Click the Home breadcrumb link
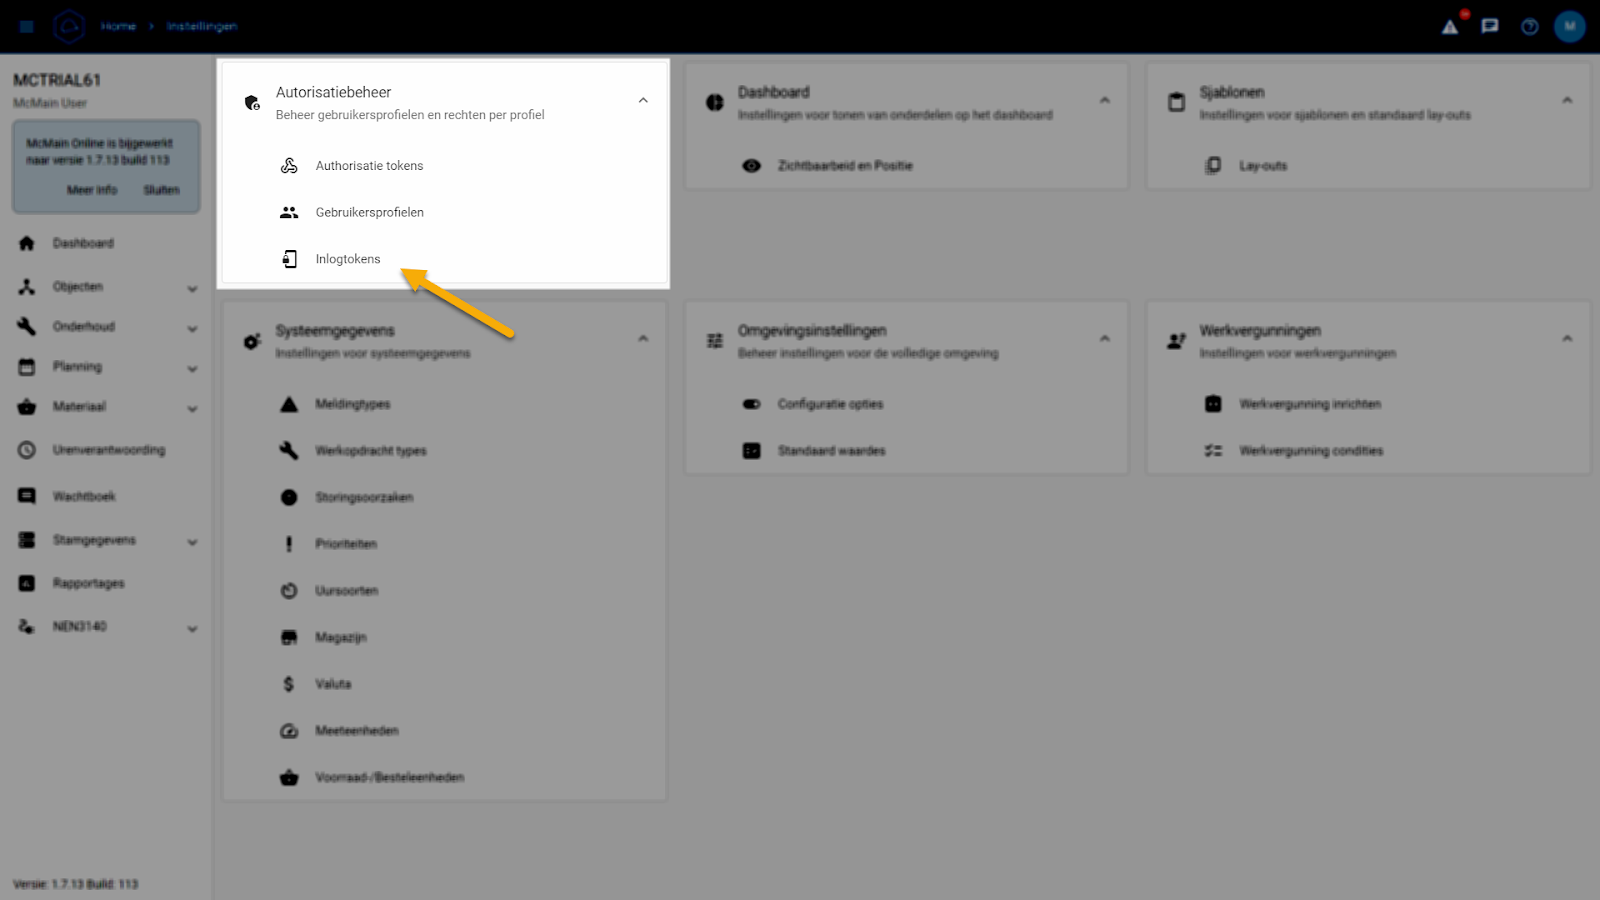1600x900 pixels. (x=118, y=27)
